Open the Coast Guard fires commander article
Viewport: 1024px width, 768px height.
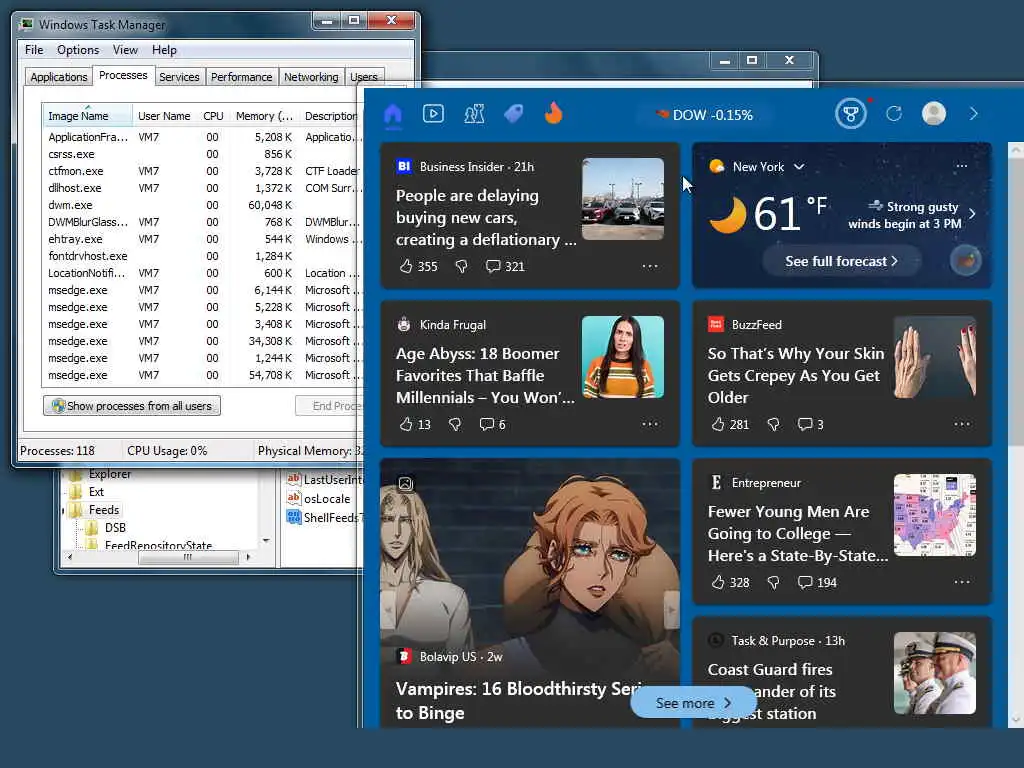771,691
